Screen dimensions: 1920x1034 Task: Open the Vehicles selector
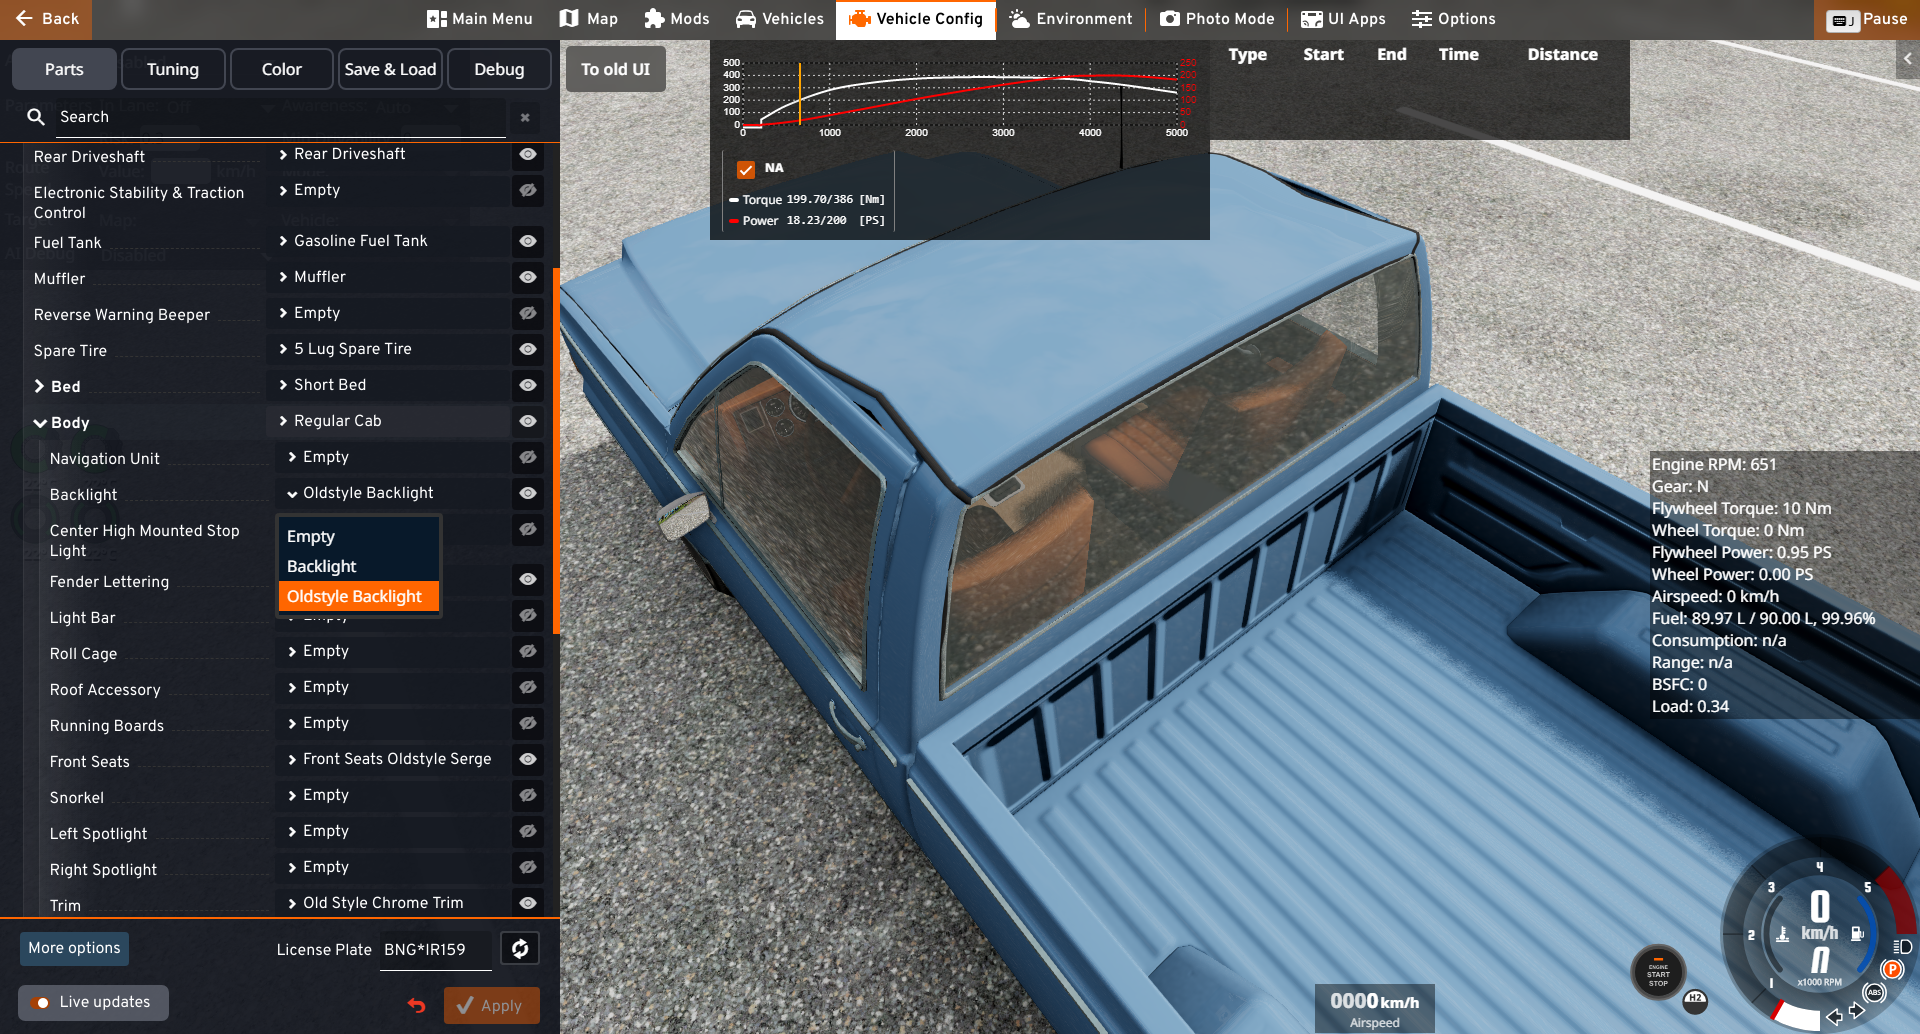tap(780, 19)
